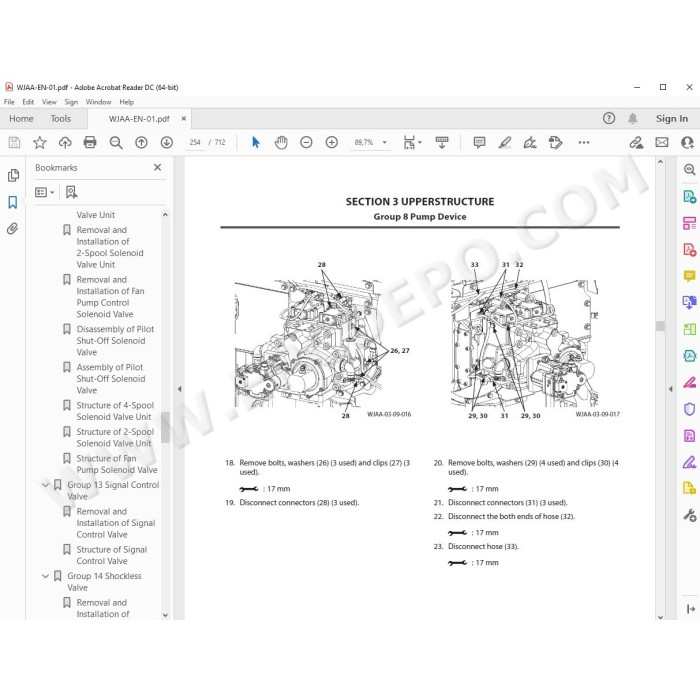Open Assembly of Pilot Shut-Off Solenoid Valve bookmark
700x700 pixels.
pos(111,379)
